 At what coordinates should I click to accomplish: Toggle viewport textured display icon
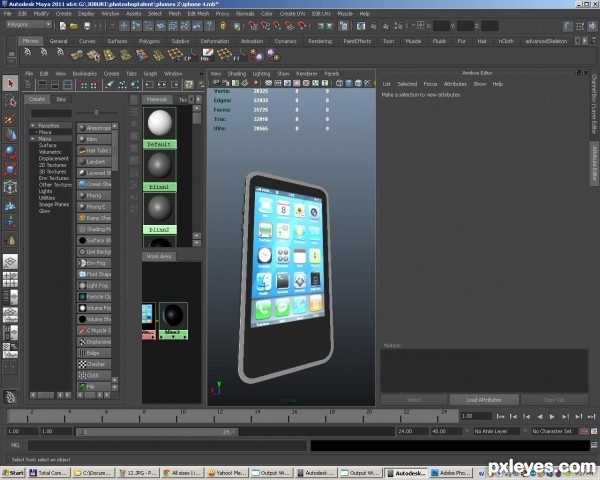367,83
